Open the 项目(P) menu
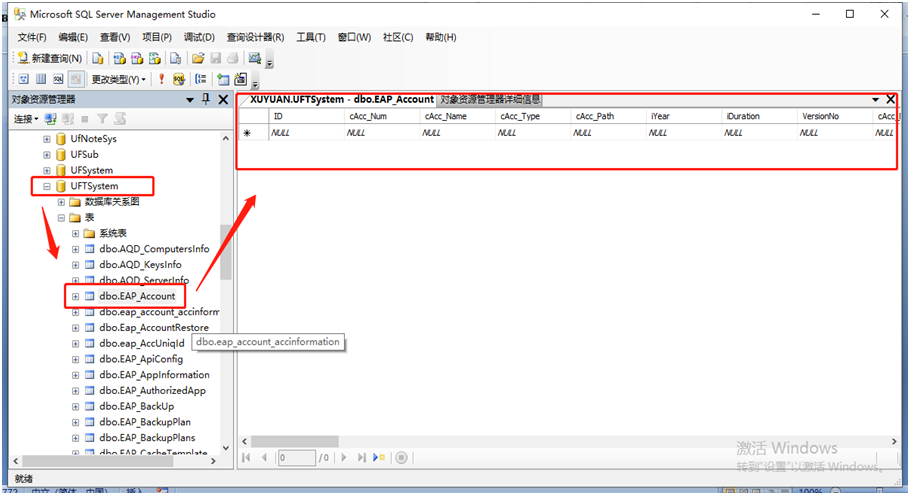The width and height of the screenshot is (910, 495). [157, 37]
